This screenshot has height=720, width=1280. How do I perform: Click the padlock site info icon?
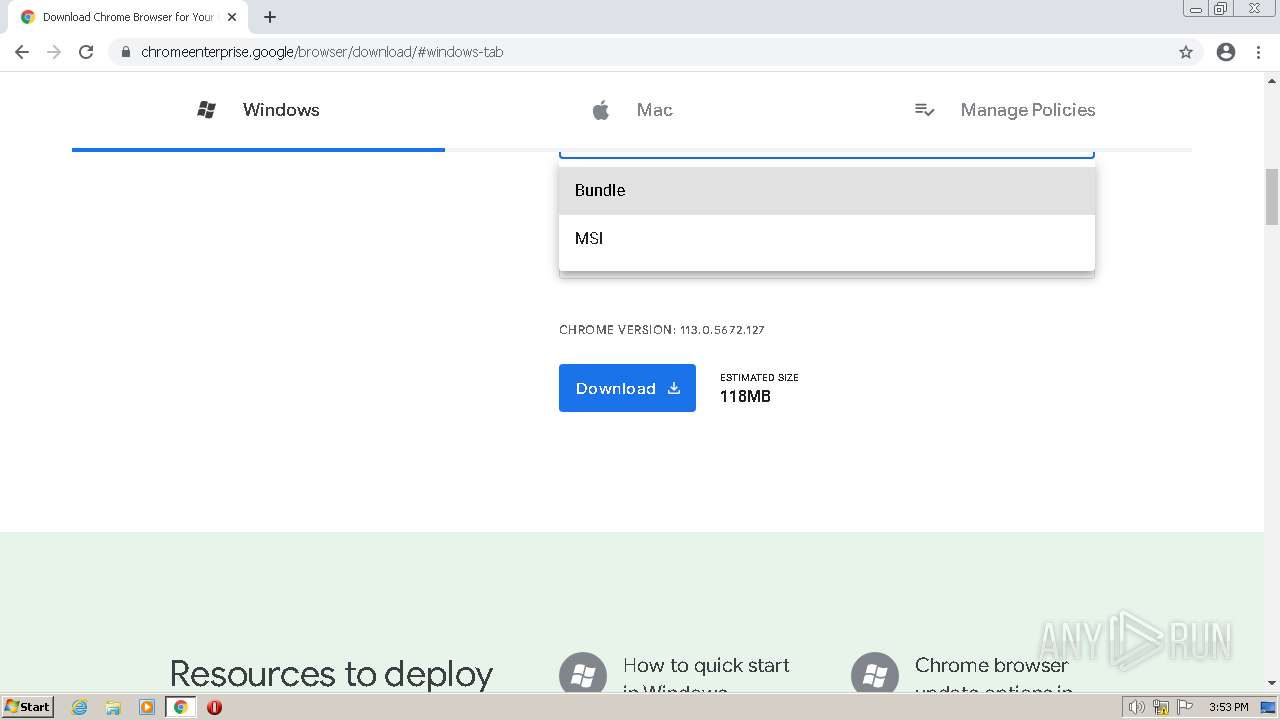click(126, 52)
